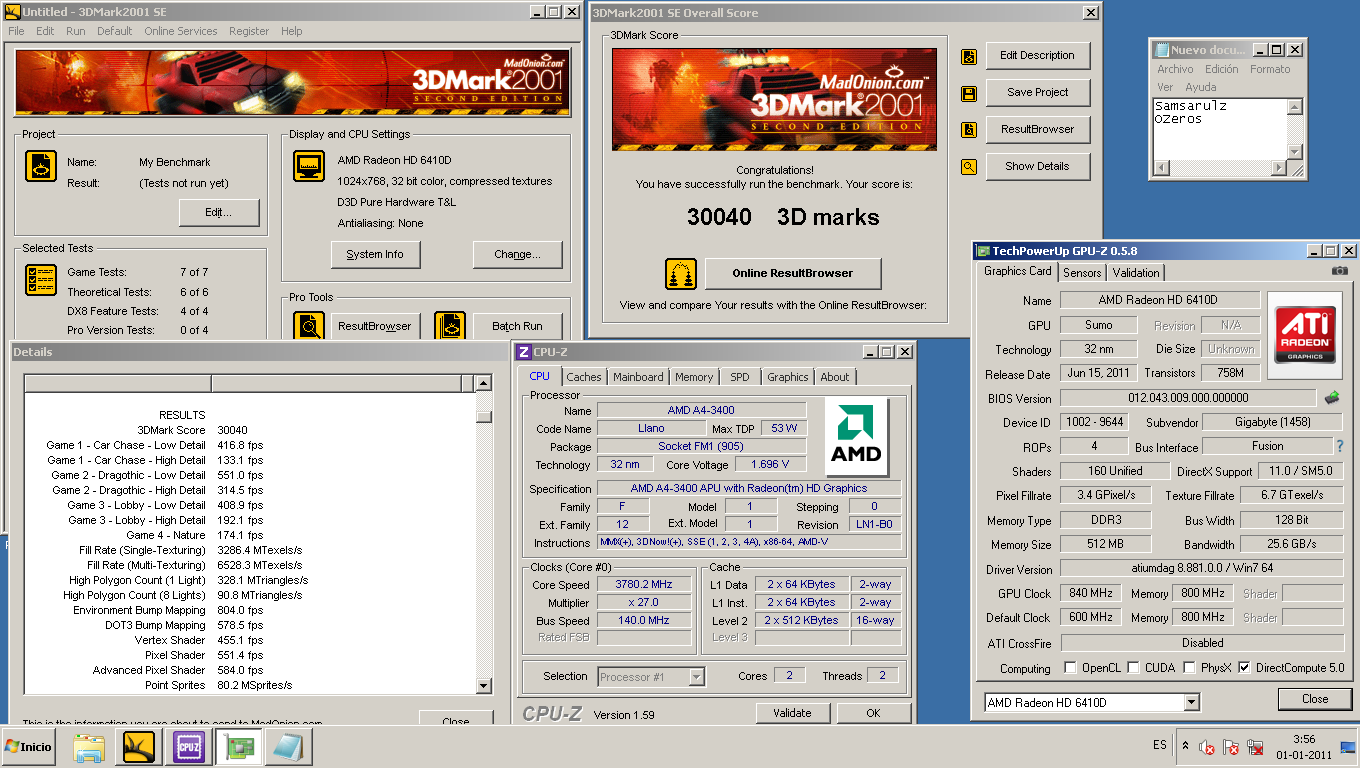Click the Bus Interface question mark icon
The width and height of the screenshot is (1360, 768).
pos(1340,446)
